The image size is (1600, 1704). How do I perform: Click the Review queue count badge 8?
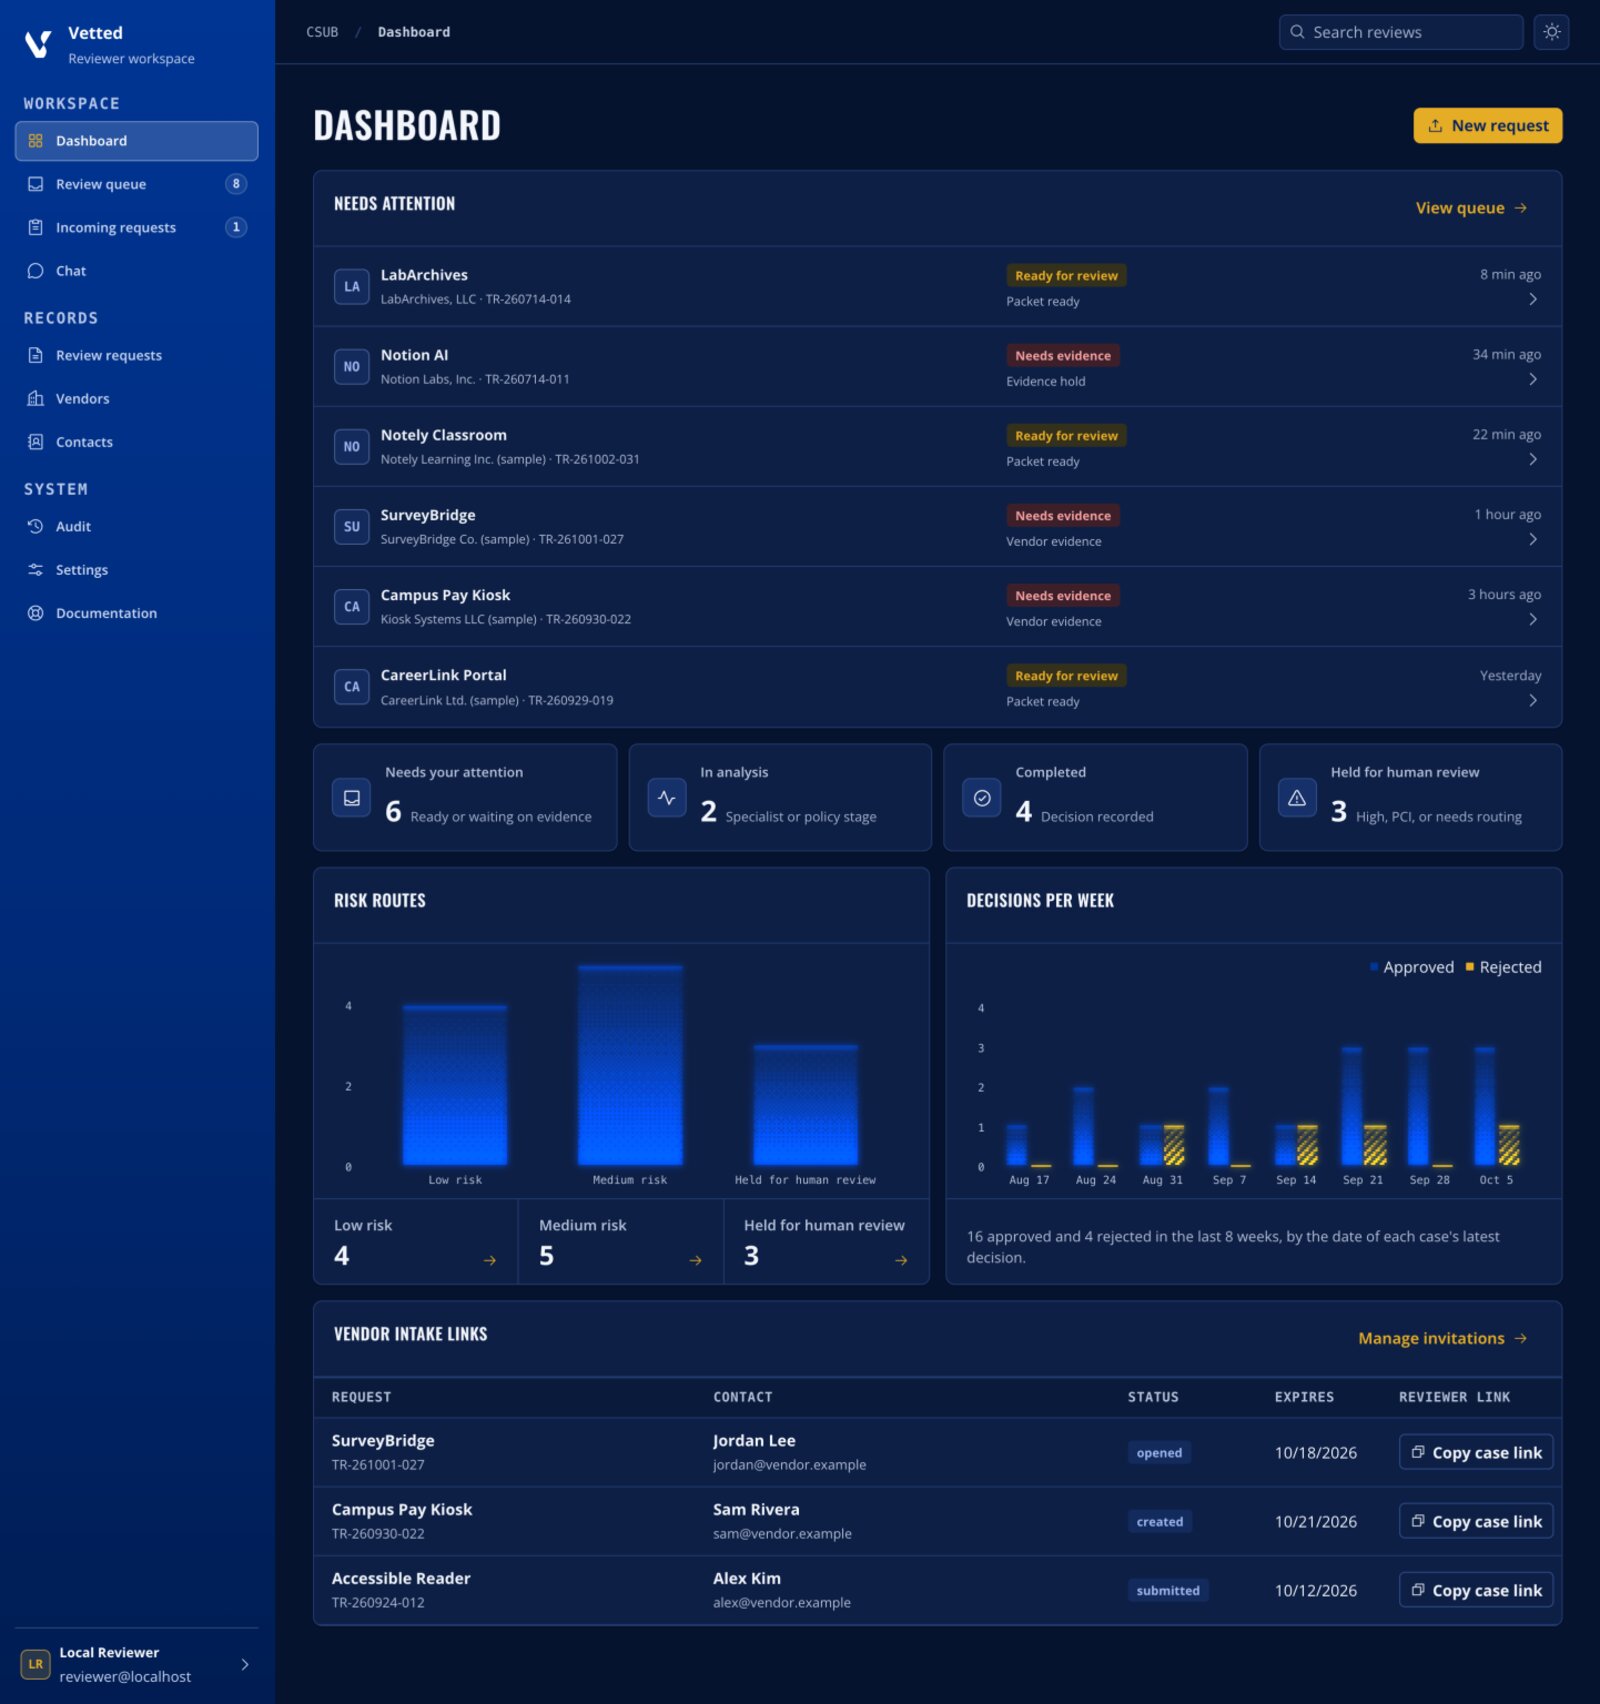point(236,184)
